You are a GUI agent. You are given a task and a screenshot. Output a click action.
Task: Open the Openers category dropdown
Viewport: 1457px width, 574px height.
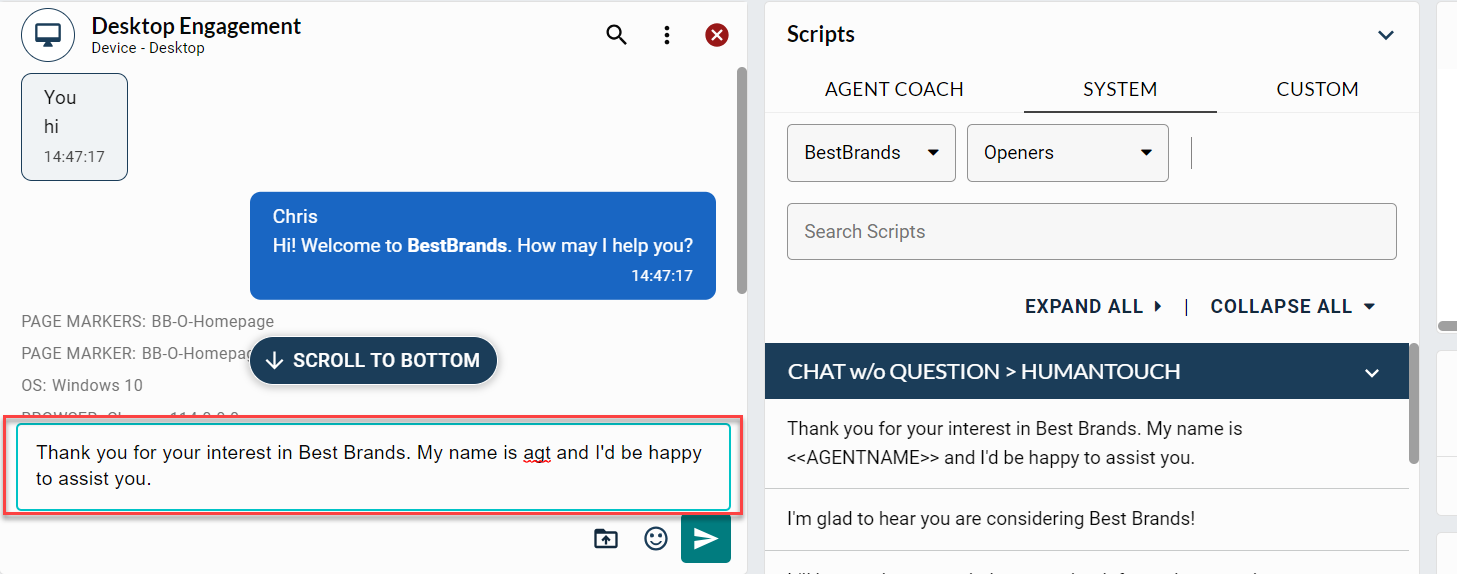[x=1067, y=153]
